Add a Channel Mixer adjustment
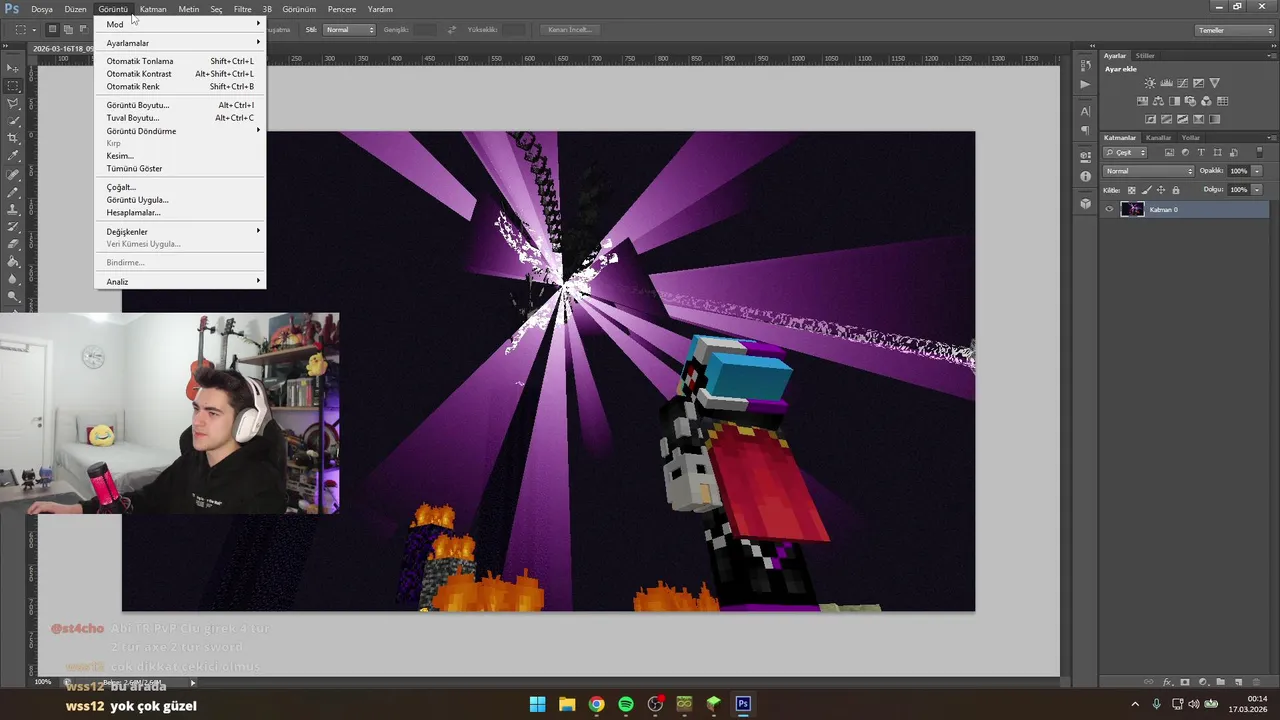Screen dimensions: 1280x720 click(x=1206, y=101)
